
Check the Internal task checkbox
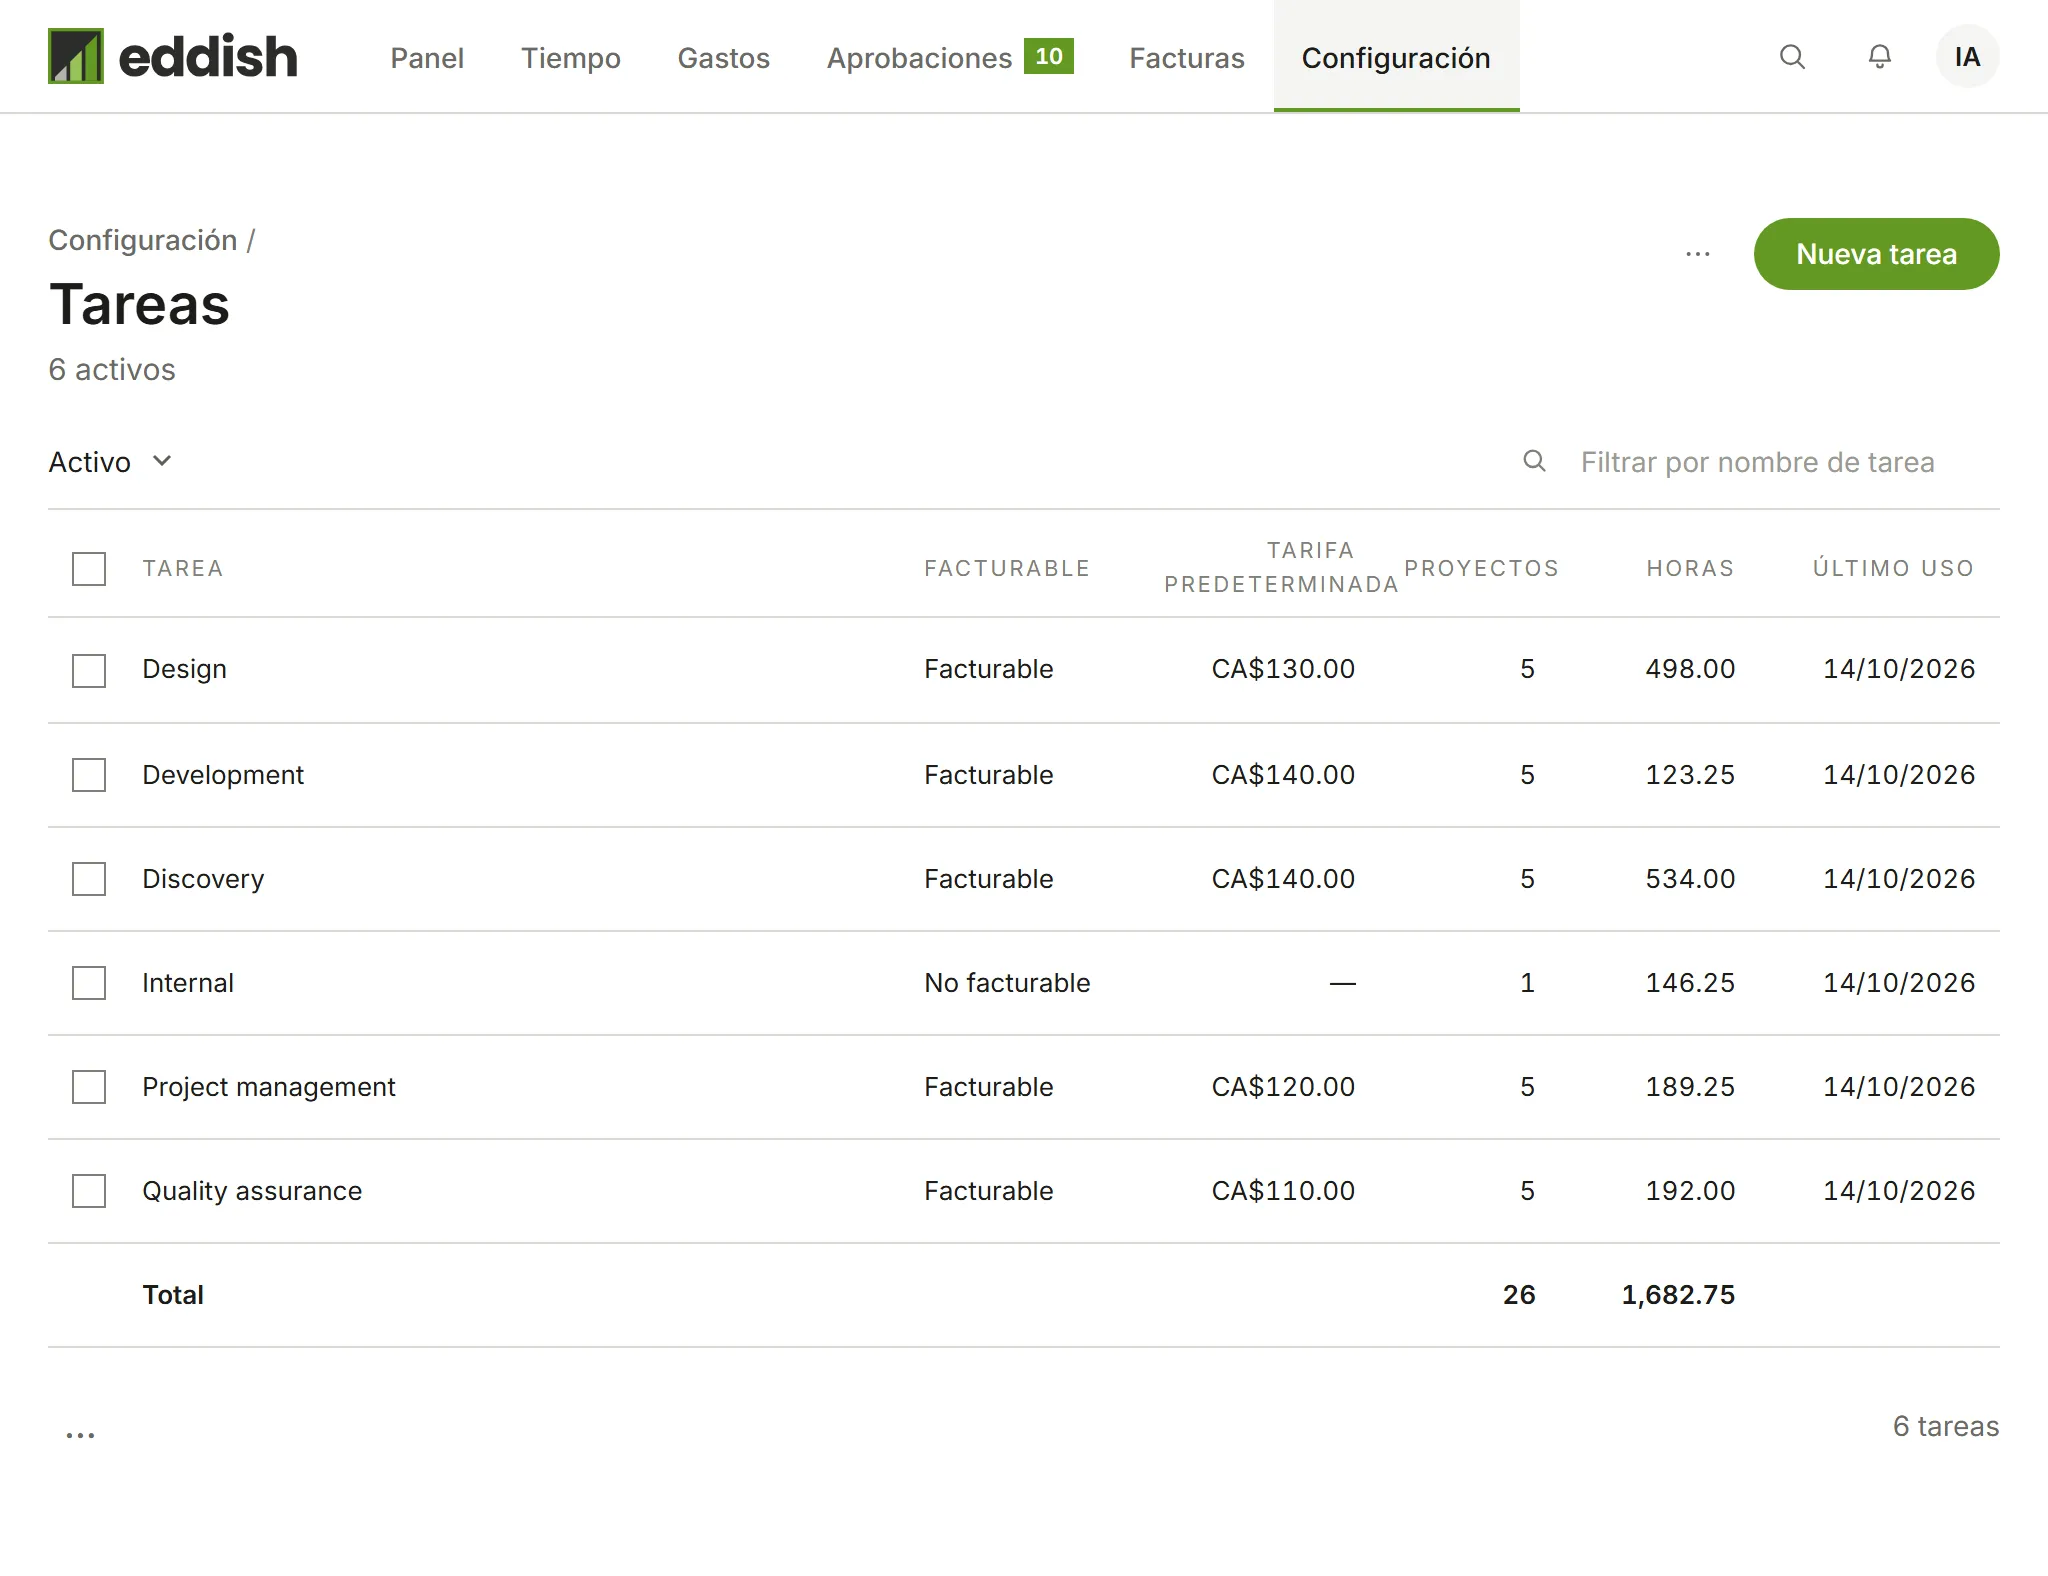coord(89,983)
